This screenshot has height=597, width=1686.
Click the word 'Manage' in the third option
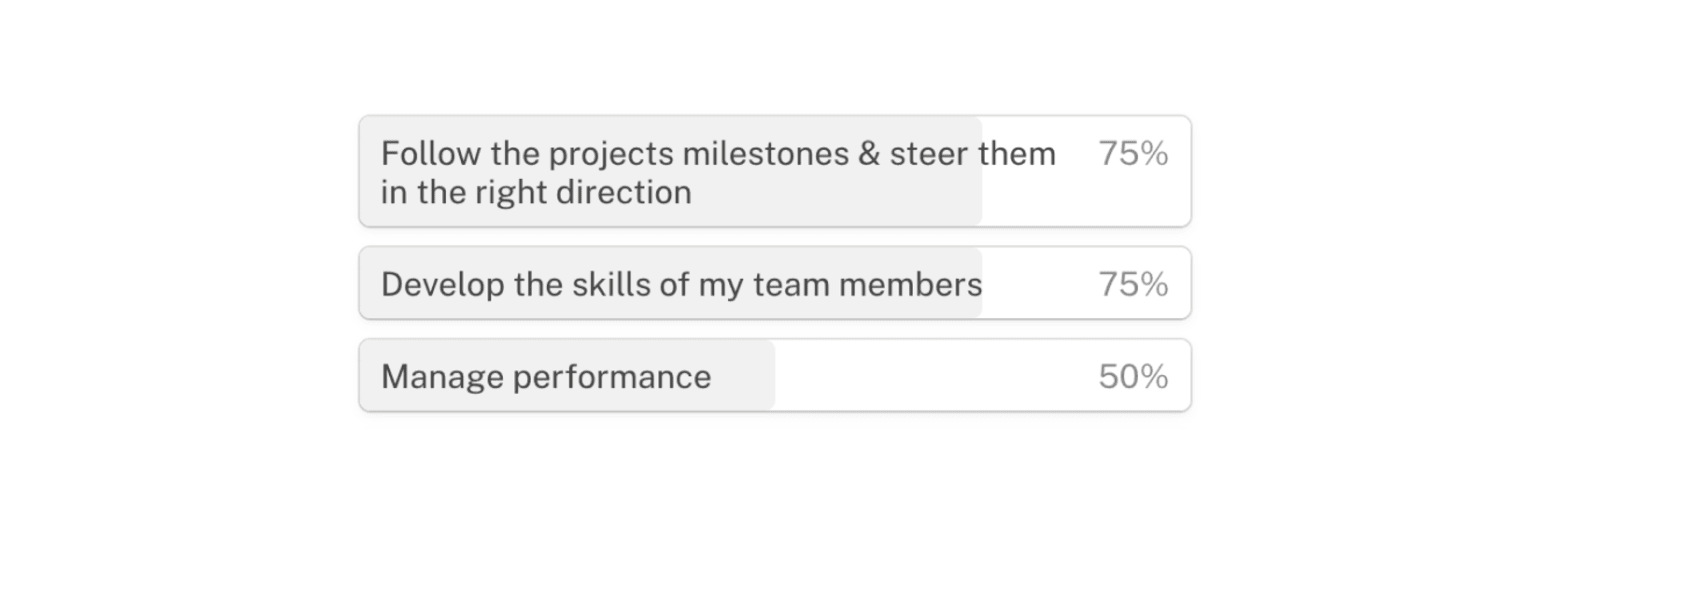click(x=442, y=376)
